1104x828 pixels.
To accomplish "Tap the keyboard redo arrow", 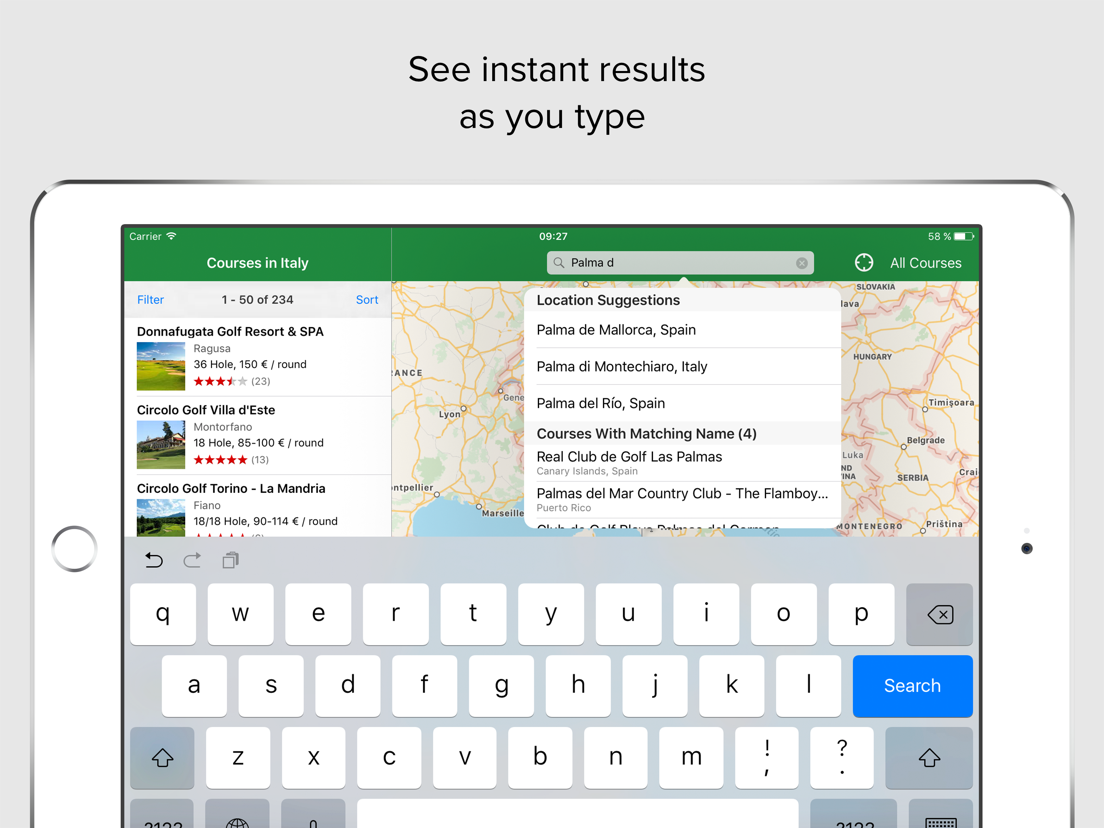I will pyautogui.click(x=192, y=560).
